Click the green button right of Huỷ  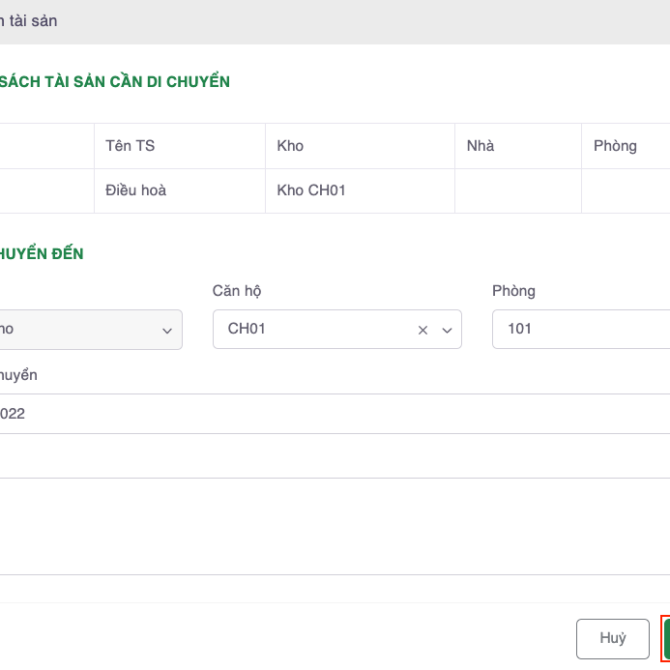point(665,638)
